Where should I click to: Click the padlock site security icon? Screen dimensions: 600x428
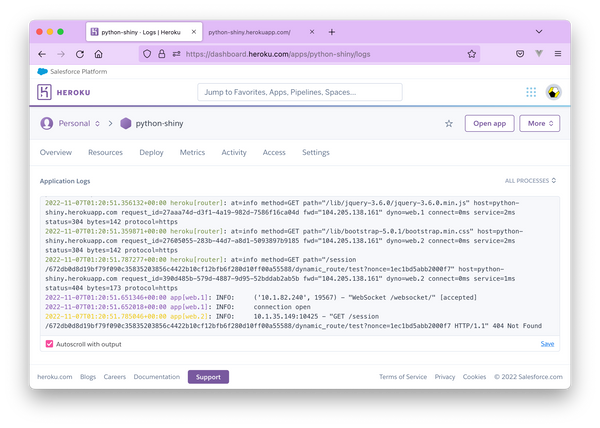point(161,54)
